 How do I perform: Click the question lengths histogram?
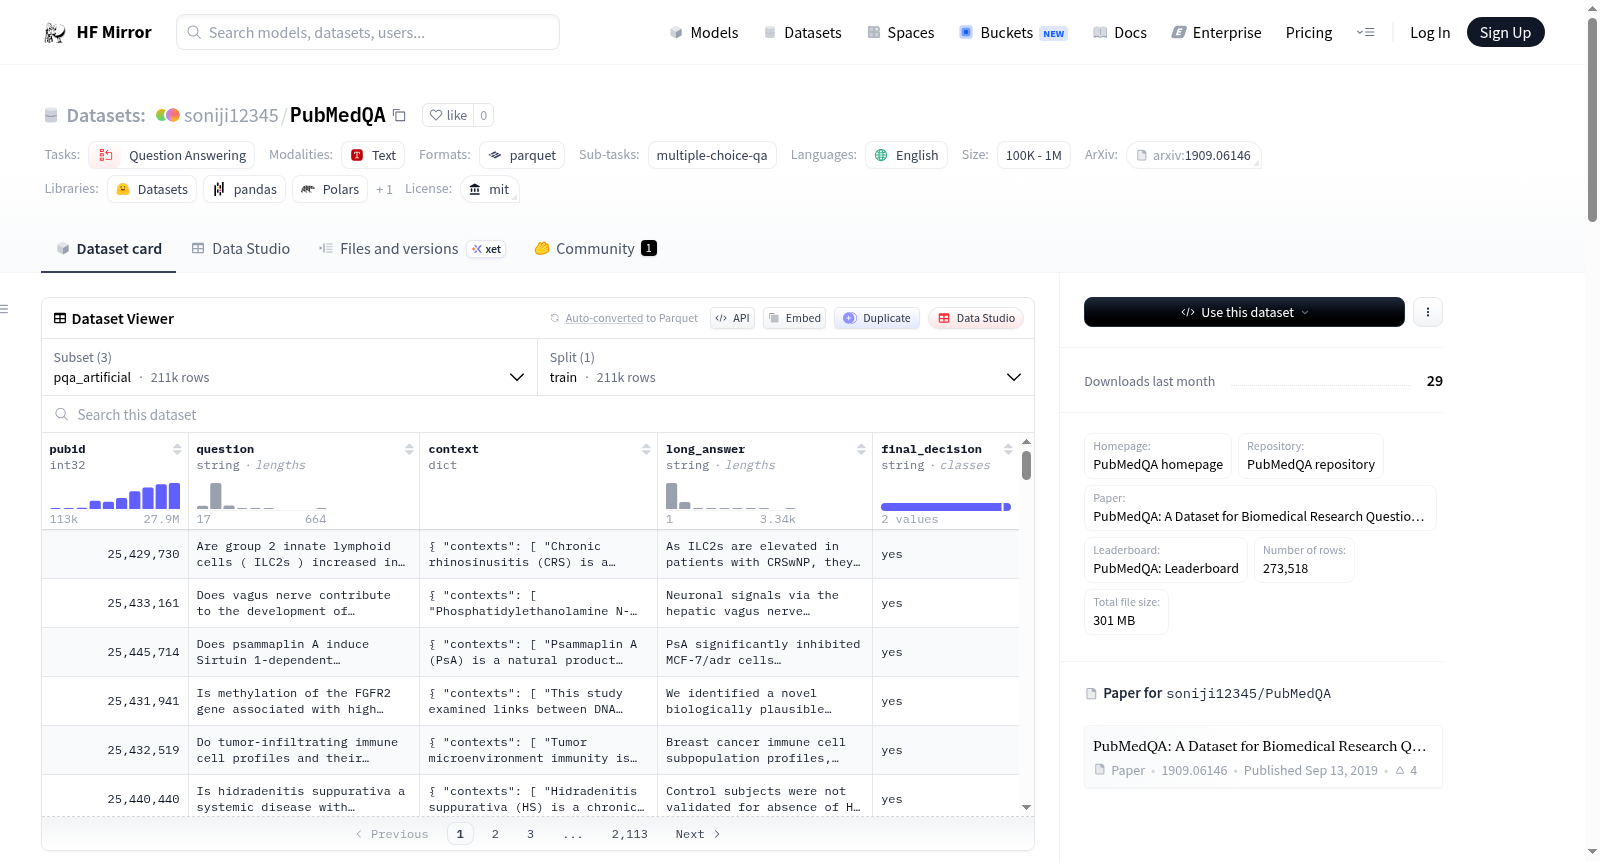[262, 496]
